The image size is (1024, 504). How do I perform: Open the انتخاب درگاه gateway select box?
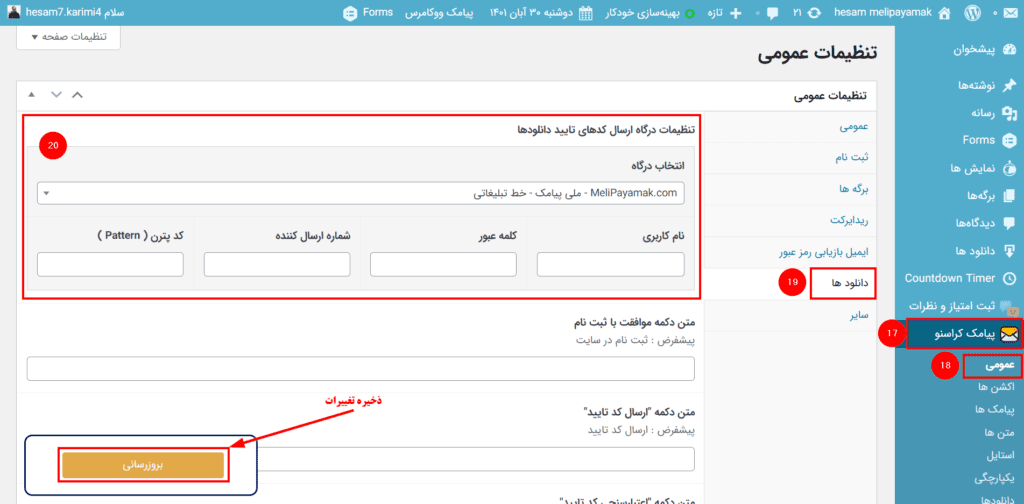pos(361,194)
